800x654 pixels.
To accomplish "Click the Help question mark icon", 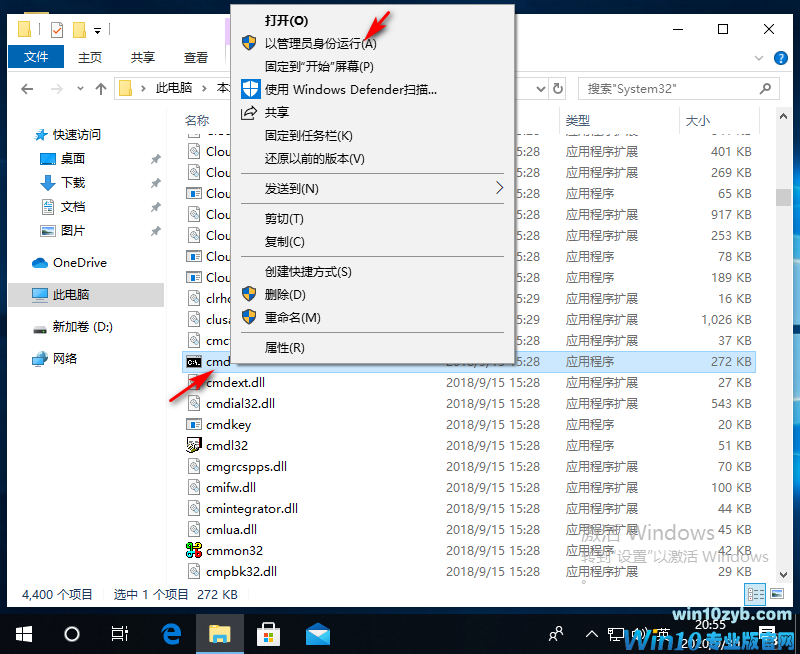I will click(x=781, y=57).
